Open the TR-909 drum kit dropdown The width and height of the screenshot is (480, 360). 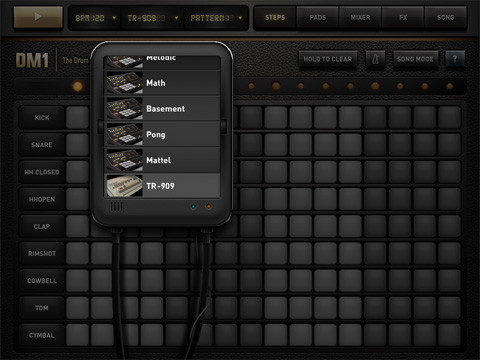153,18
